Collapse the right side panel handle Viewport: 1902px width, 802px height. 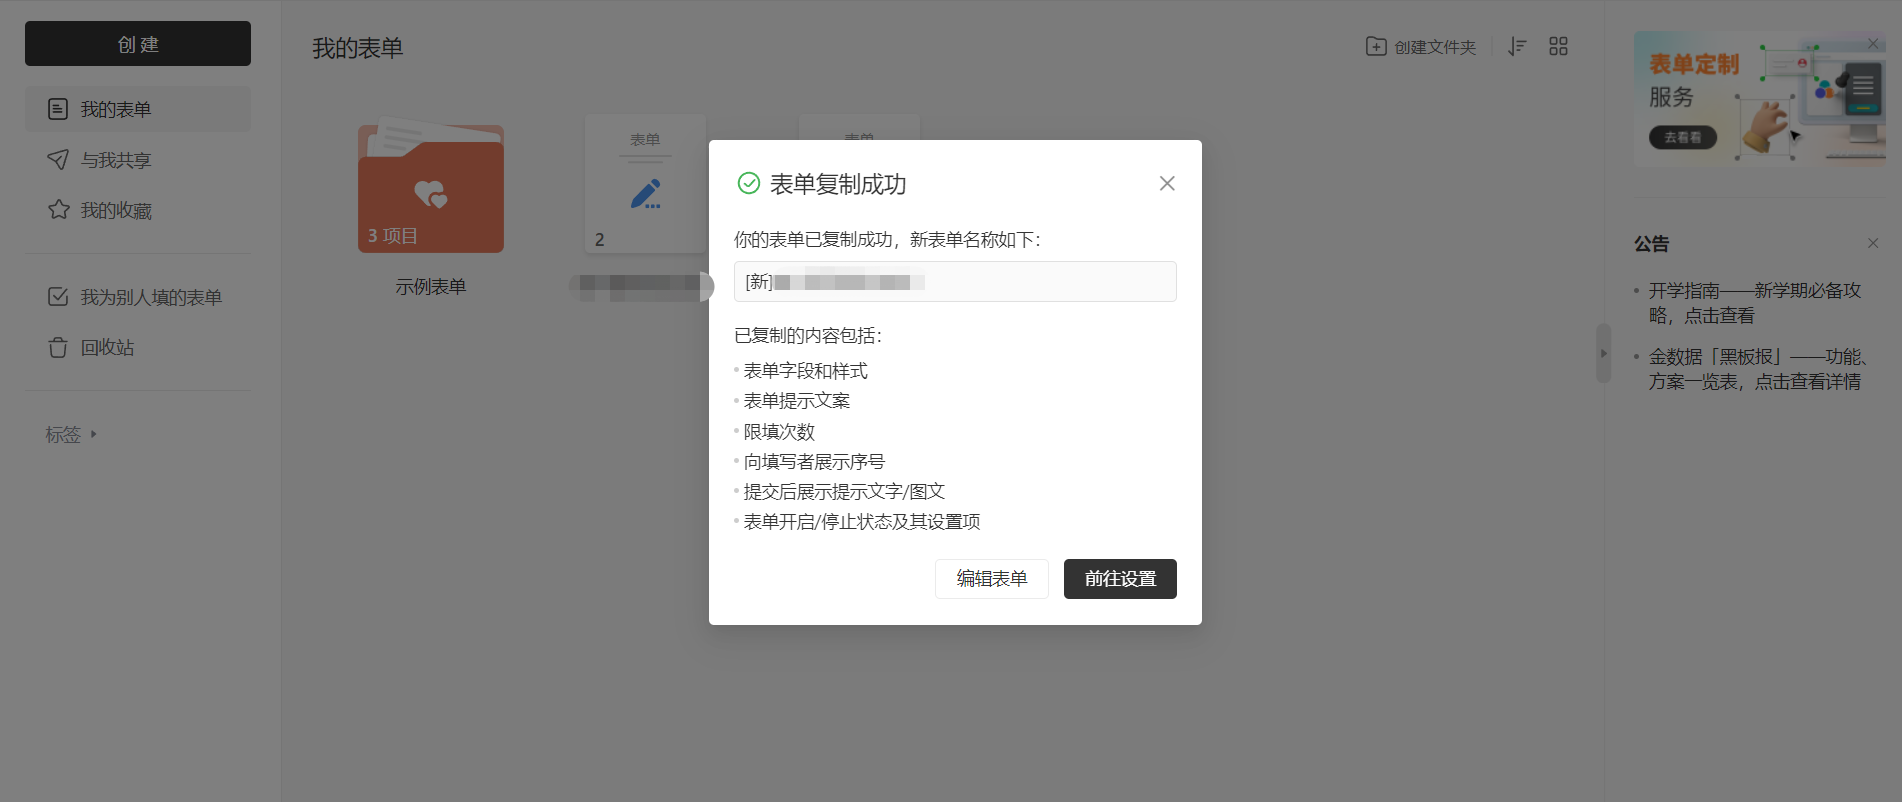tap(1603, 353)
